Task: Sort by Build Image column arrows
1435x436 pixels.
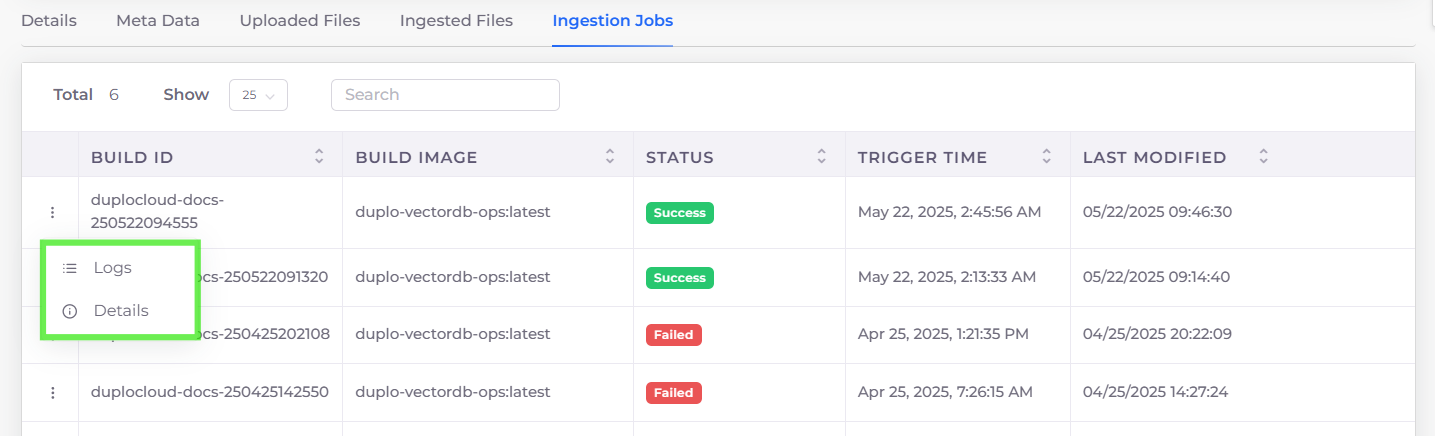Action: pyautogui.click(x=610, y=157)
